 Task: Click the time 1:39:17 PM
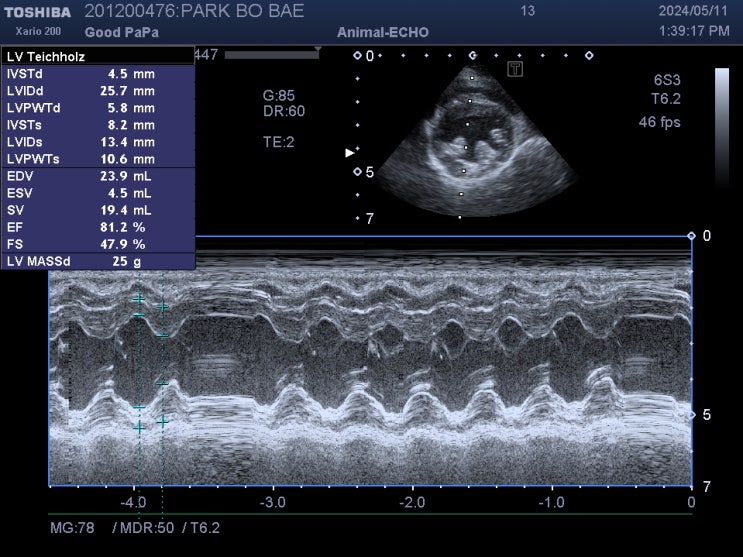click(694, 31)
